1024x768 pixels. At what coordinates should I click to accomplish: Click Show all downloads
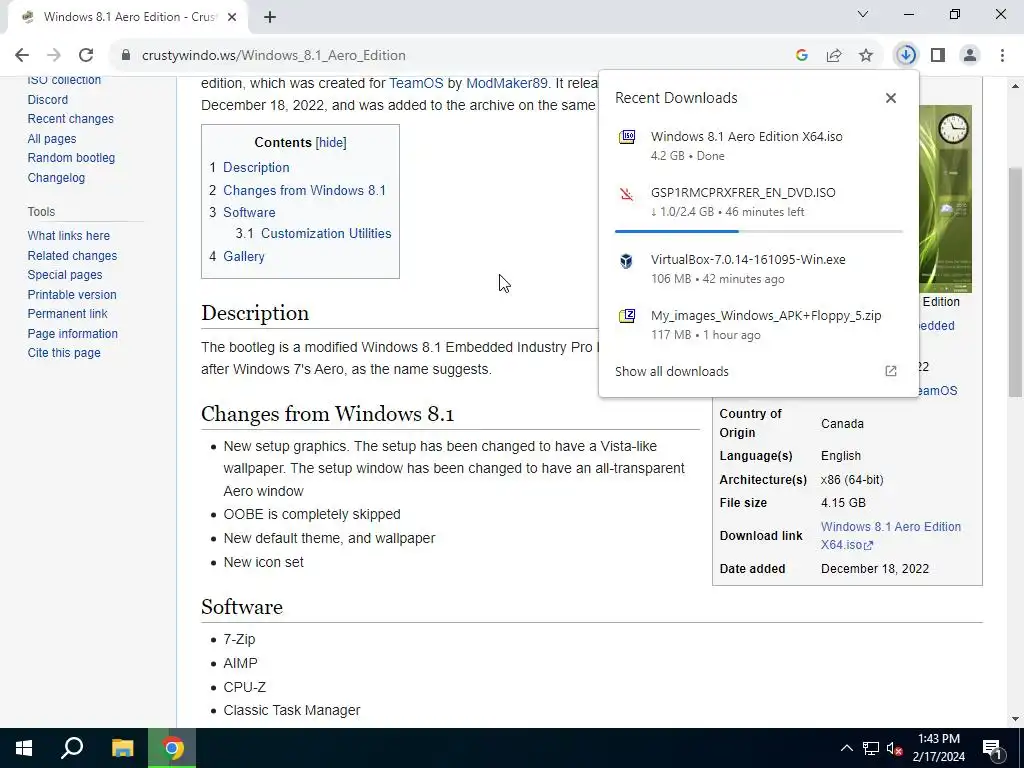[671, 372]
